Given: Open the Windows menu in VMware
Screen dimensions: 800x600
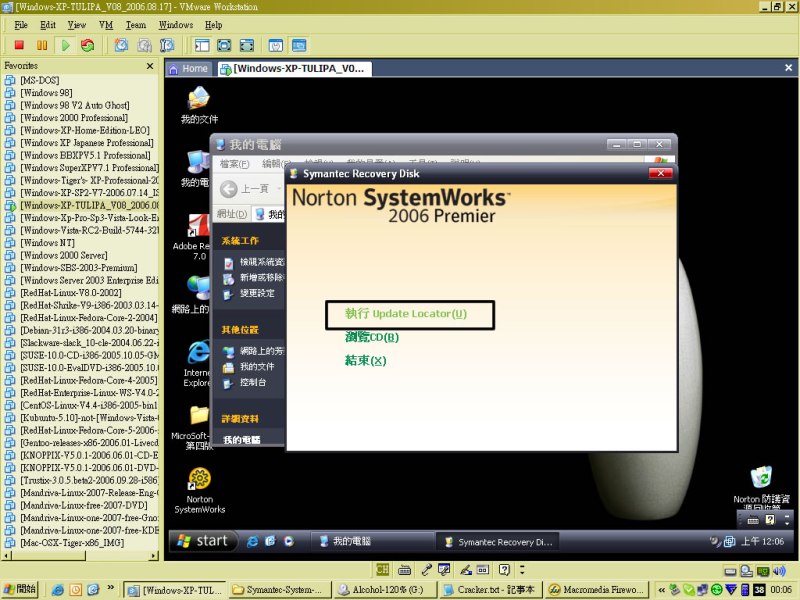Looking at the screenshot, I should (176, 25).
